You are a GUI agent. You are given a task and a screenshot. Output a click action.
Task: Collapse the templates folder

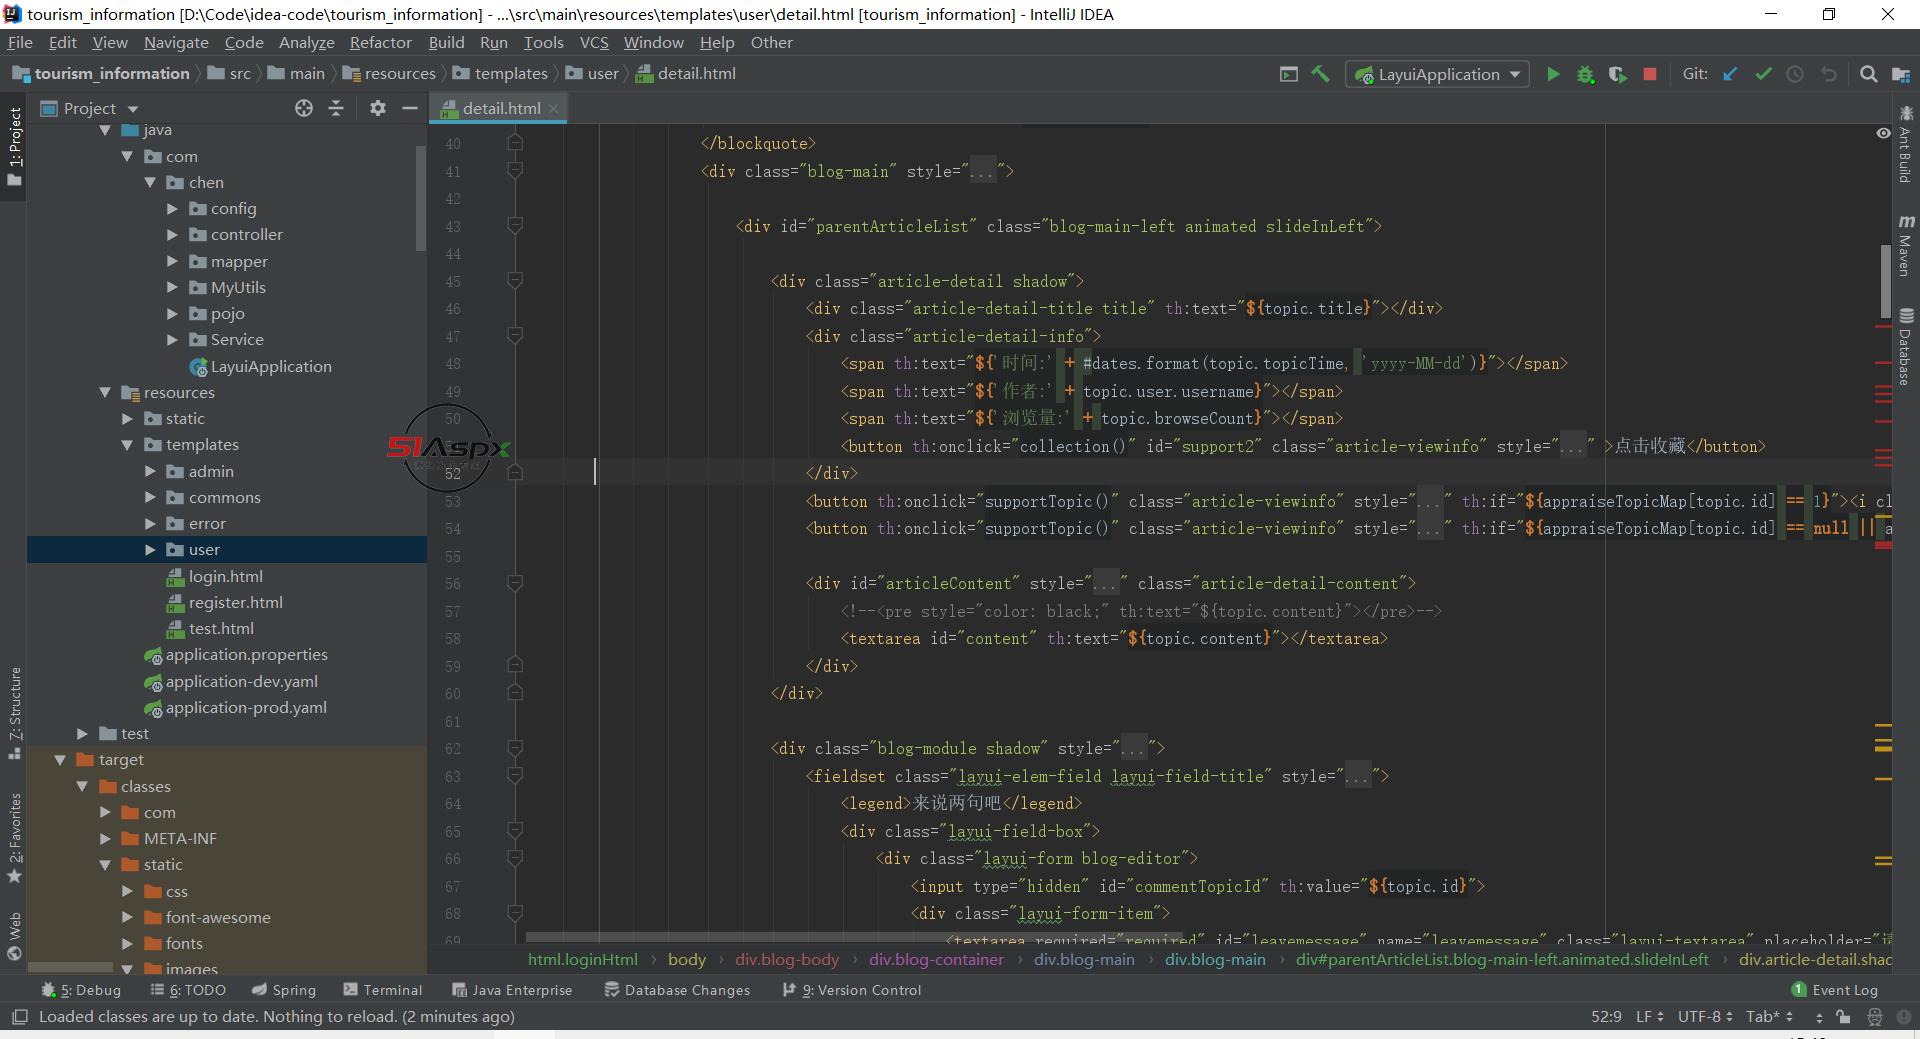pos(127,445)
